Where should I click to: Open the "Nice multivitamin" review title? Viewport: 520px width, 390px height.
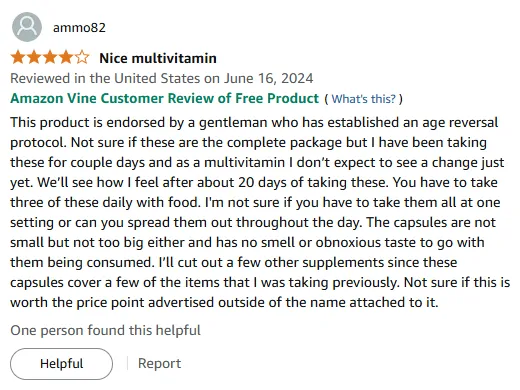tap(158, 58)
